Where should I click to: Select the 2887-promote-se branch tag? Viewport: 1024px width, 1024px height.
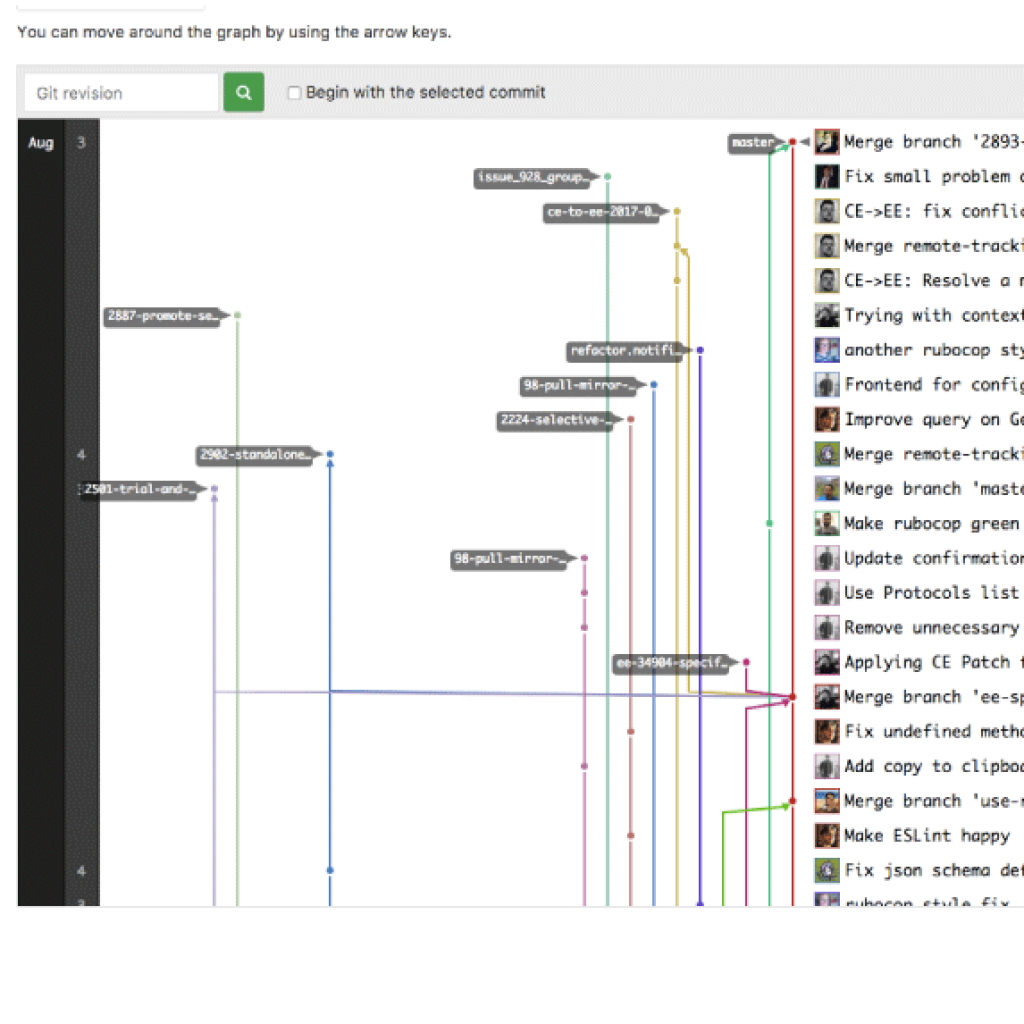[x=162, y=316]
